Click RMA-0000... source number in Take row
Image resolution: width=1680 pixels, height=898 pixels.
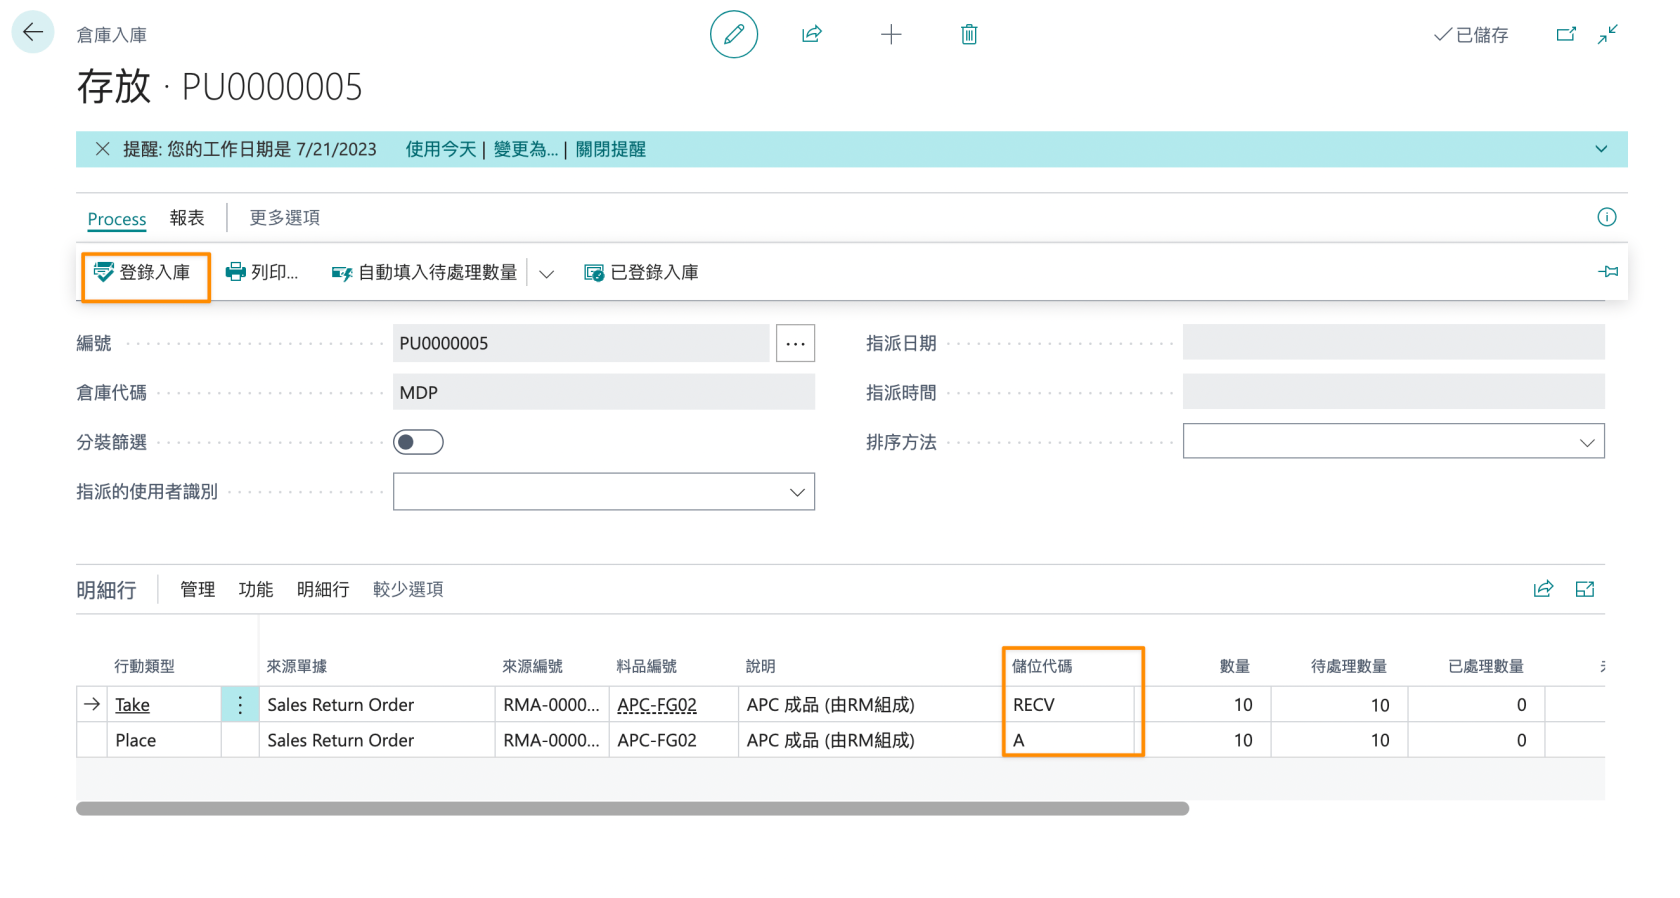(x=551, y=705)
